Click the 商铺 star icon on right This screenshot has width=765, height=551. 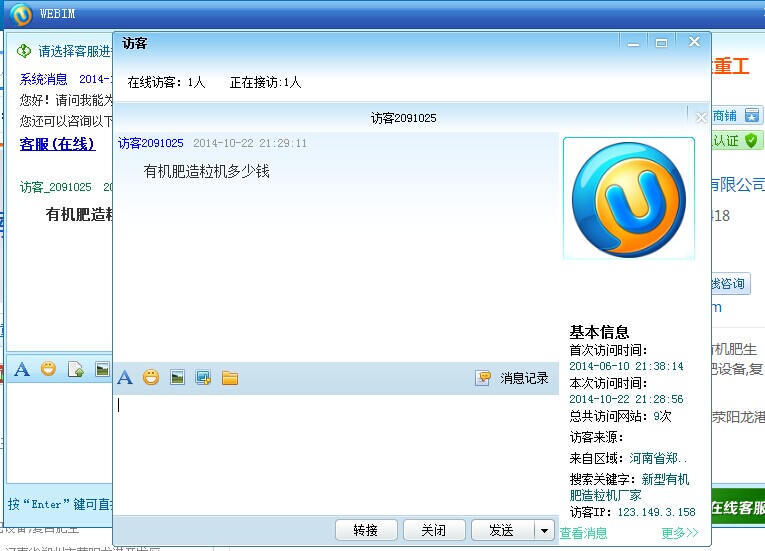coord(752,116)
